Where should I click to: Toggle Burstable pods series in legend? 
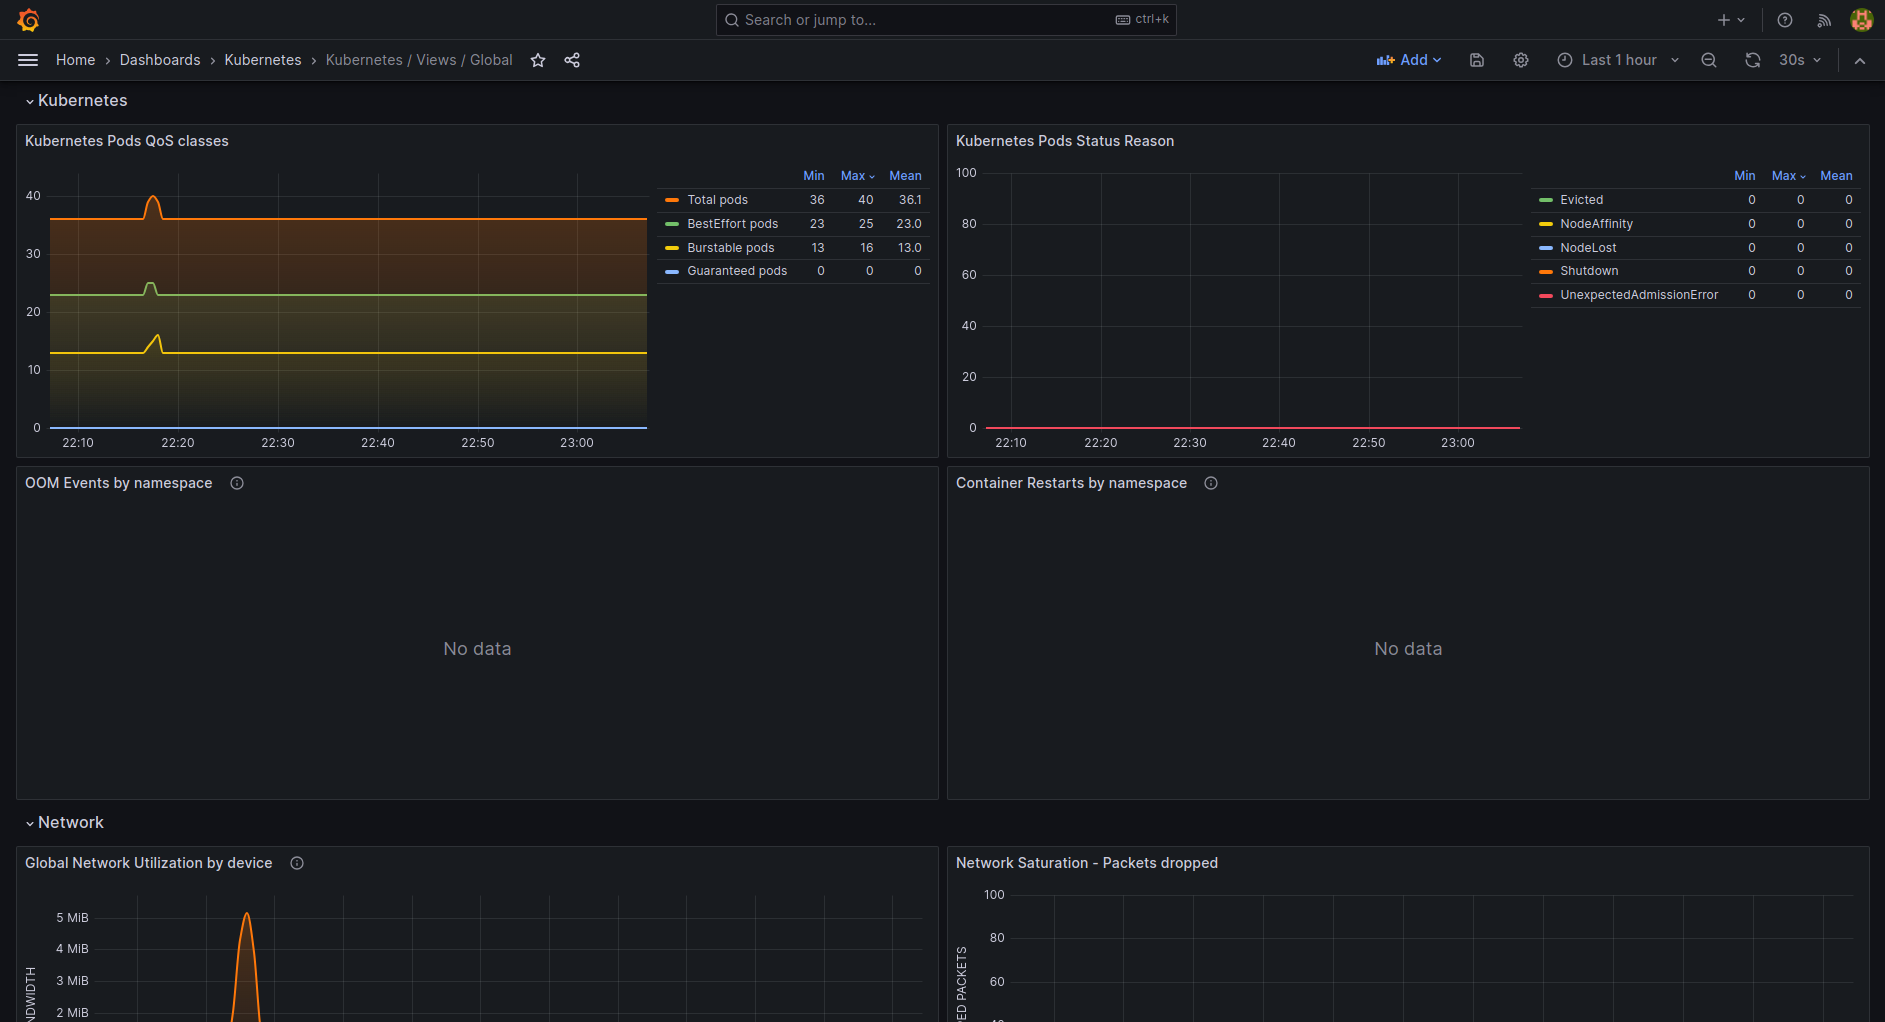[730, 248]
